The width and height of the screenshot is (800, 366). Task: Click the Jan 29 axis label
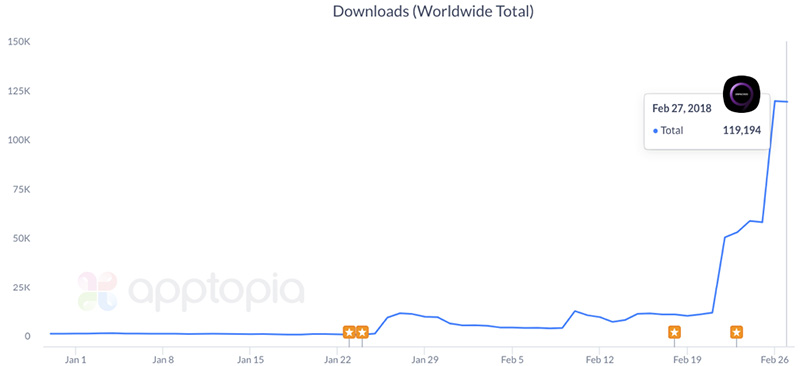(424, 359)
